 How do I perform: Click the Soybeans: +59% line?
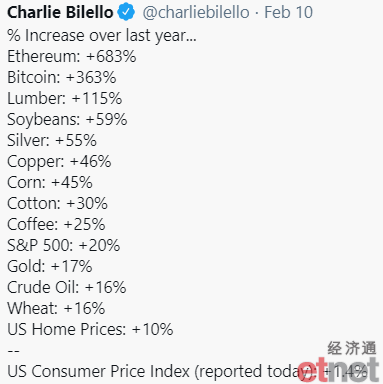click(x=67, y=119)
